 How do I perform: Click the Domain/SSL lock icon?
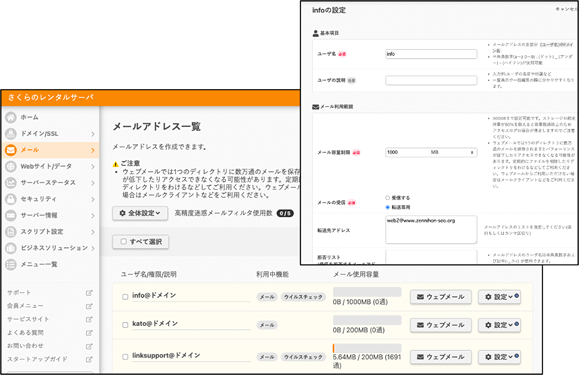coord(11,134)
